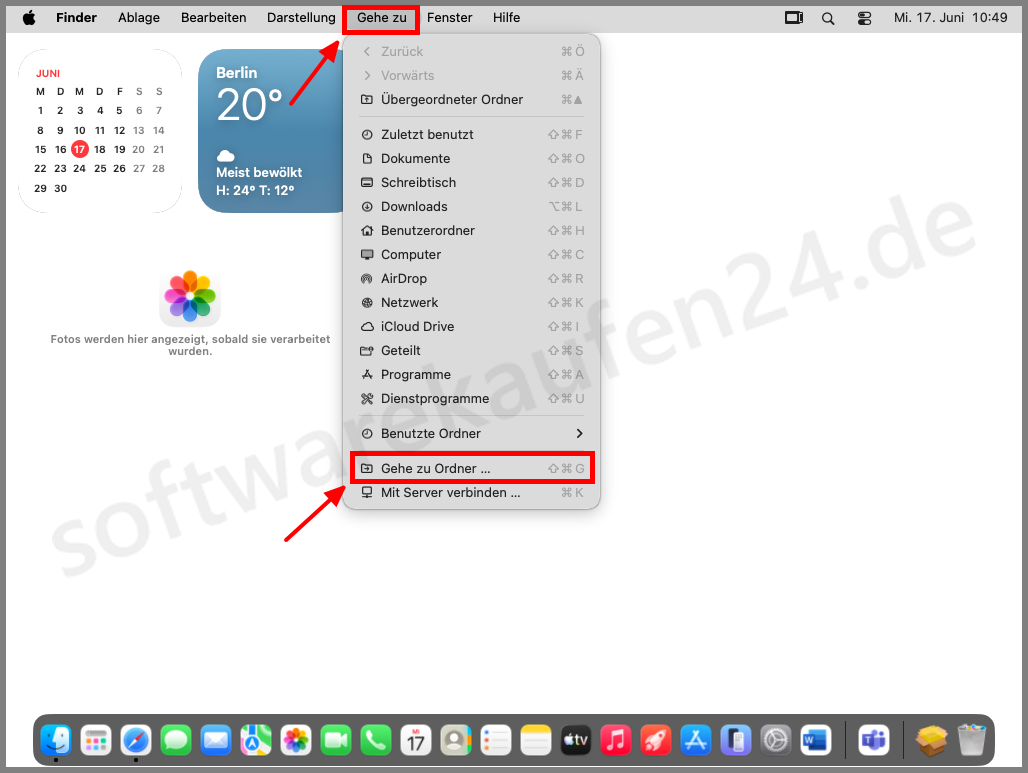Screen dimensions: 1028x773
Task: Open the Darstellung menu
Action: click(301, 18)
